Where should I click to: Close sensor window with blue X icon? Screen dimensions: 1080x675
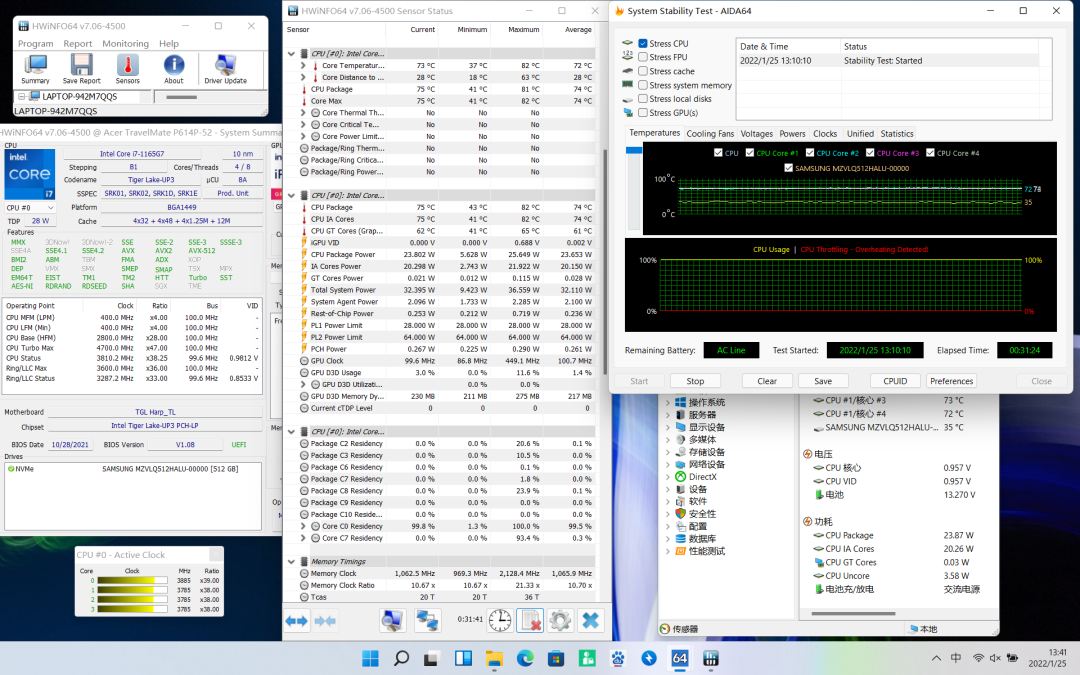tap(590, 621)
